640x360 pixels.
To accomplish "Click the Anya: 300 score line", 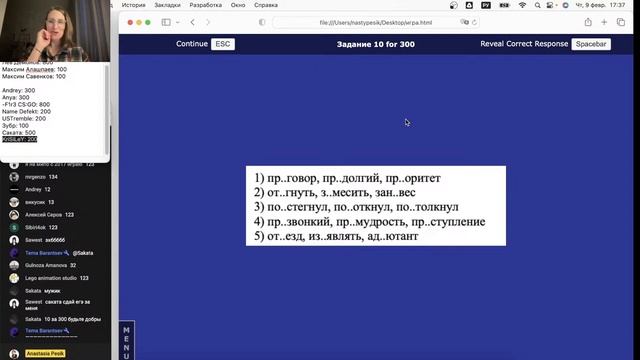I will 16,98.
